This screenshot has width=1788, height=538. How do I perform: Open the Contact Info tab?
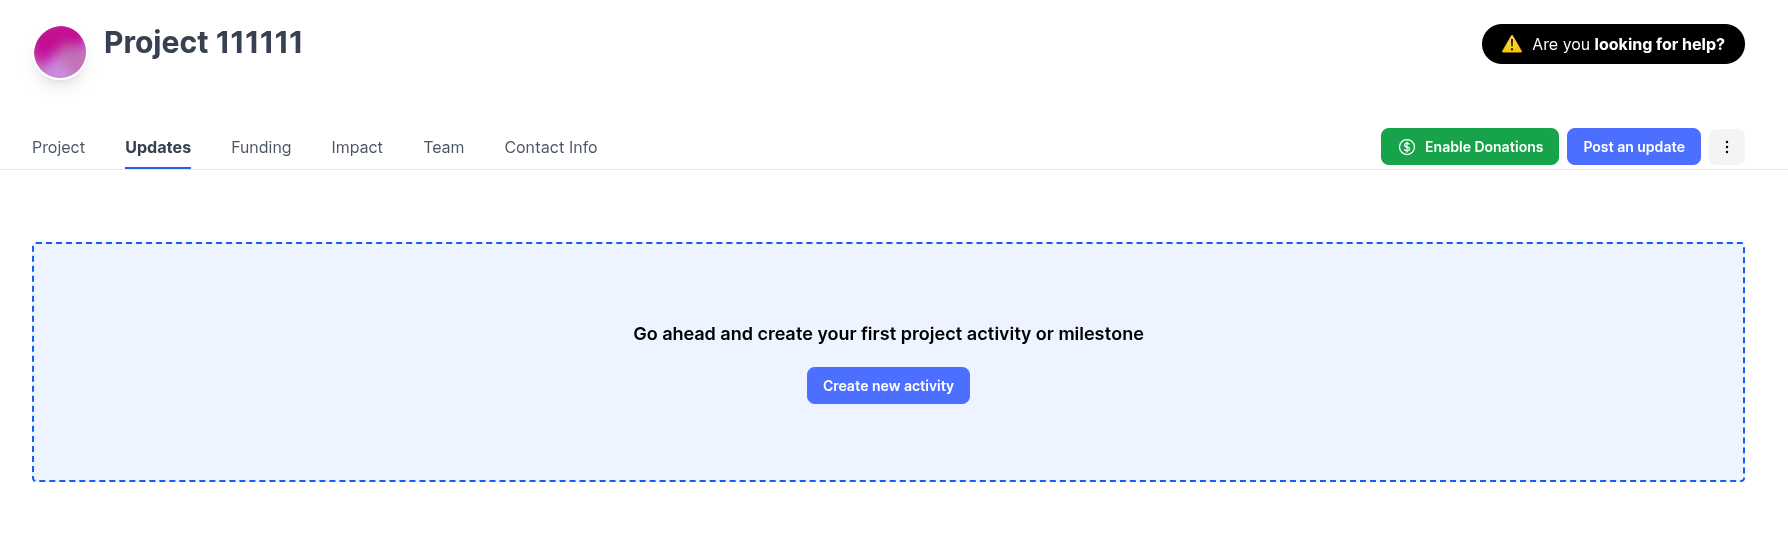pos(550,147)
